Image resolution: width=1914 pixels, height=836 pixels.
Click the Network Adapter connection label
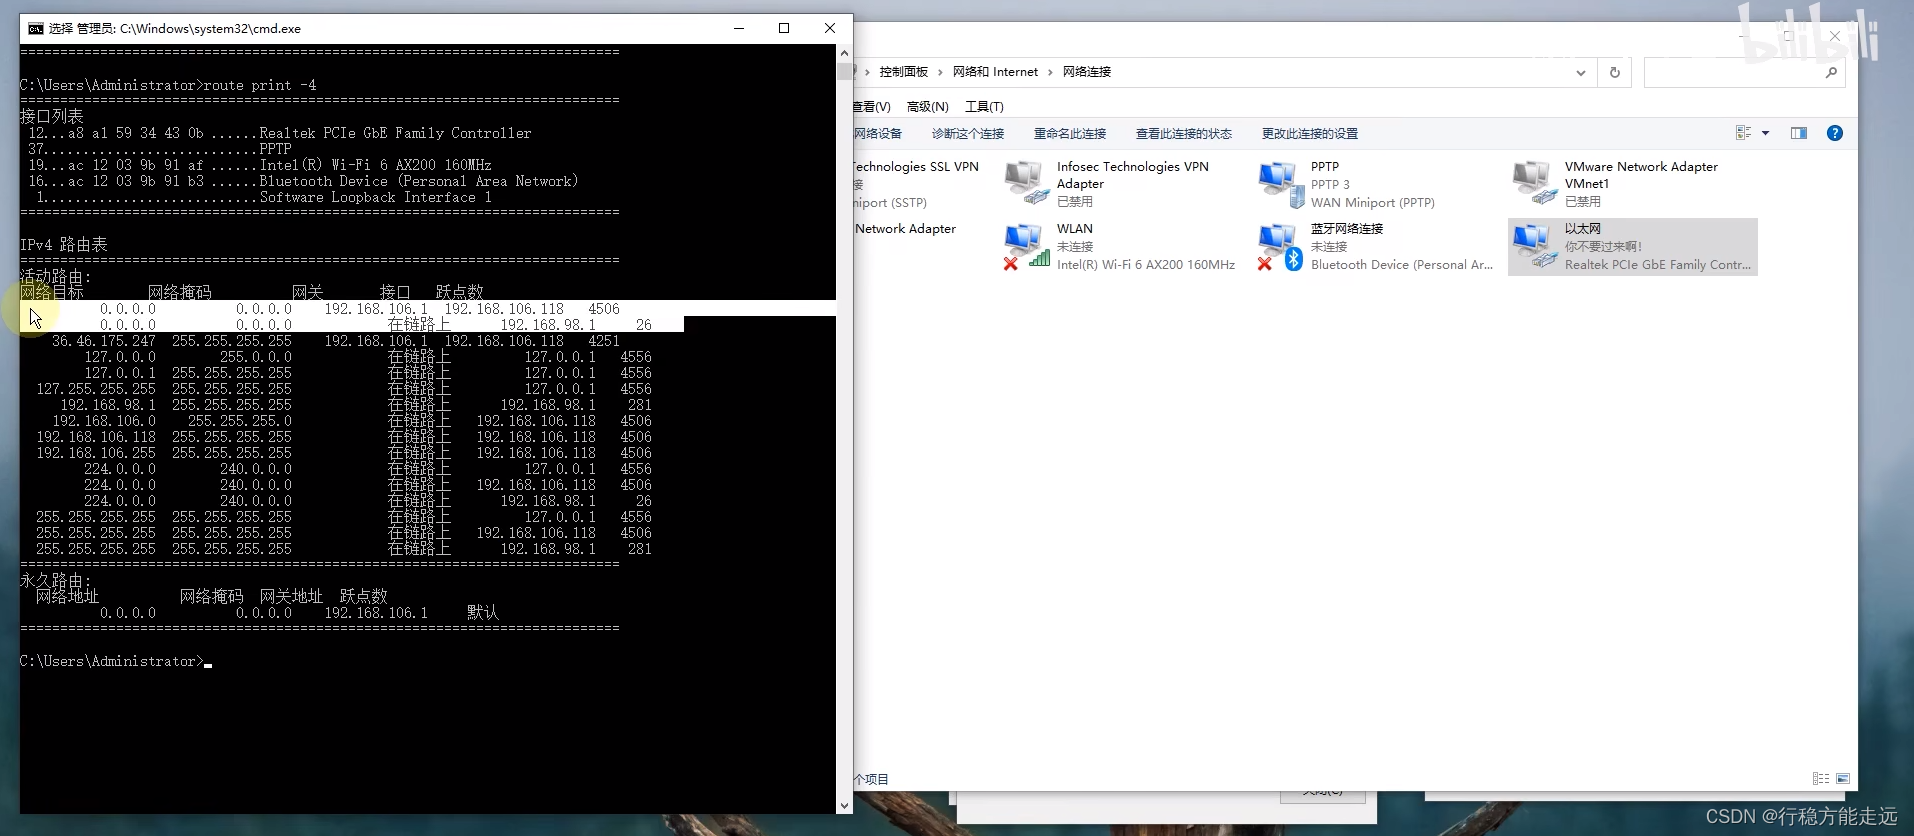905,229
